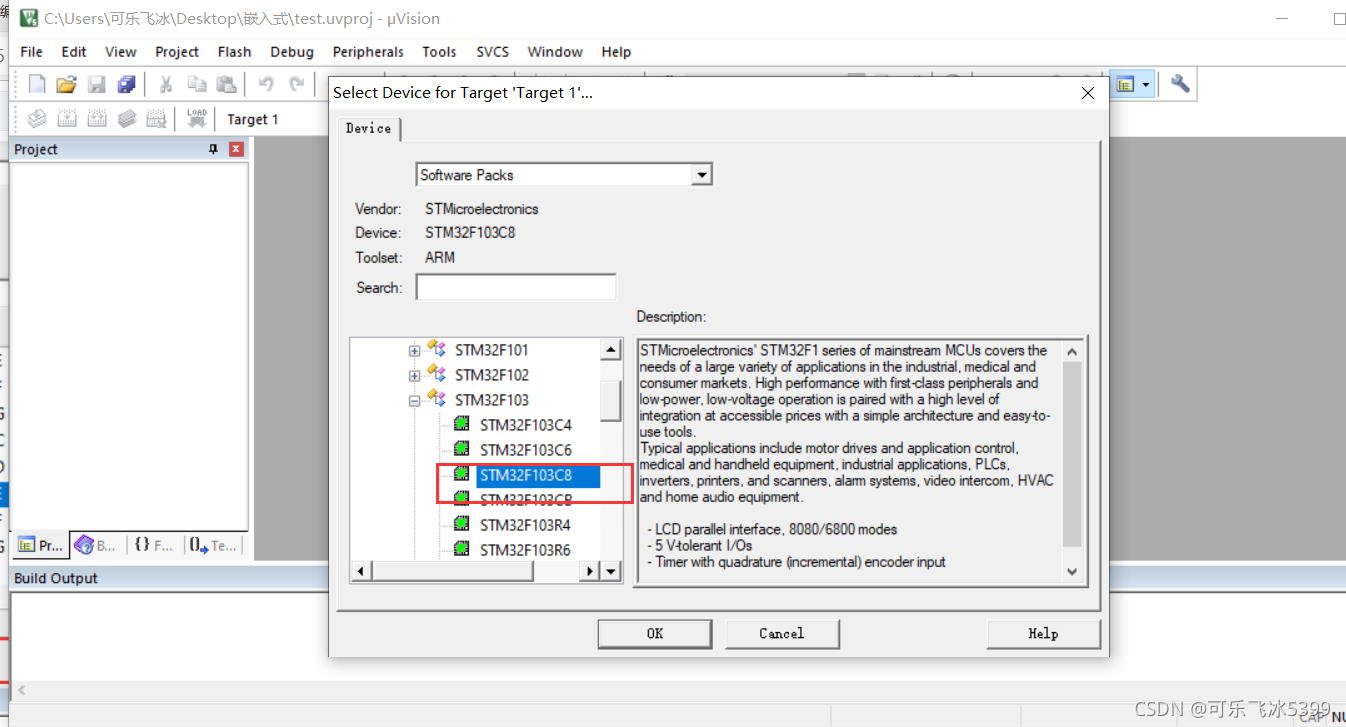Click the Redo arrow icon
Viewport: 1346px width, 727px height.
pyautogui.click(x=296, y=85)
